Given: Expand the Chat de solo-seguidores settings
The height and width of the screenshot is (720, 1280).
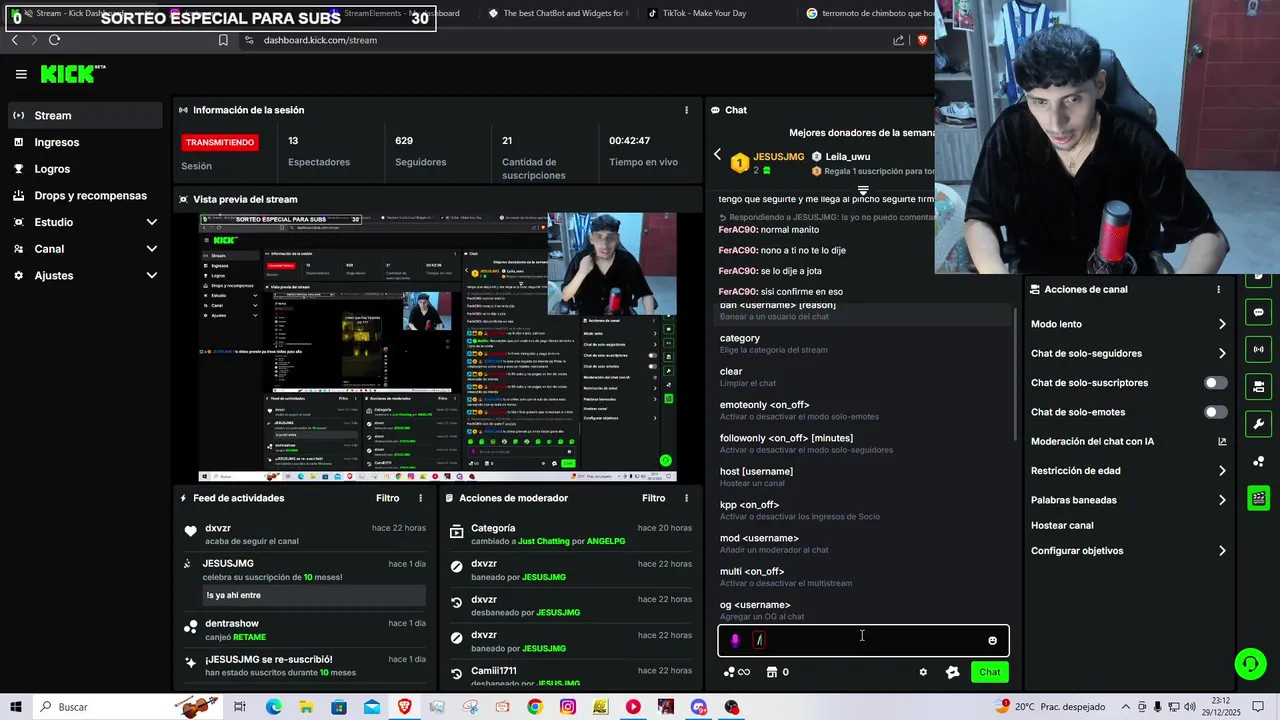Looking at the screenshot, I should pyautogui.click(x=1222, y=353).
